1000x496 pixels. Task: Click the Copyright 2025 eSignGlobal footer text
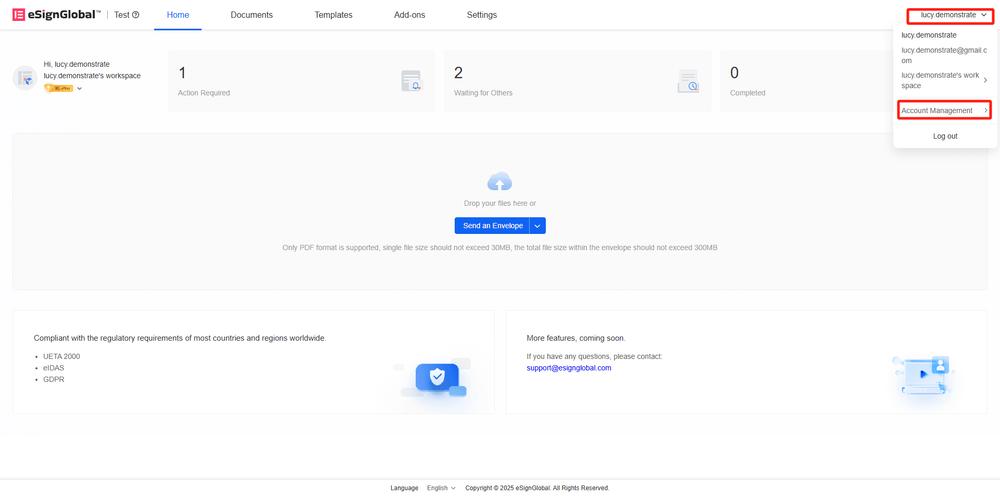tap(537, 488)
